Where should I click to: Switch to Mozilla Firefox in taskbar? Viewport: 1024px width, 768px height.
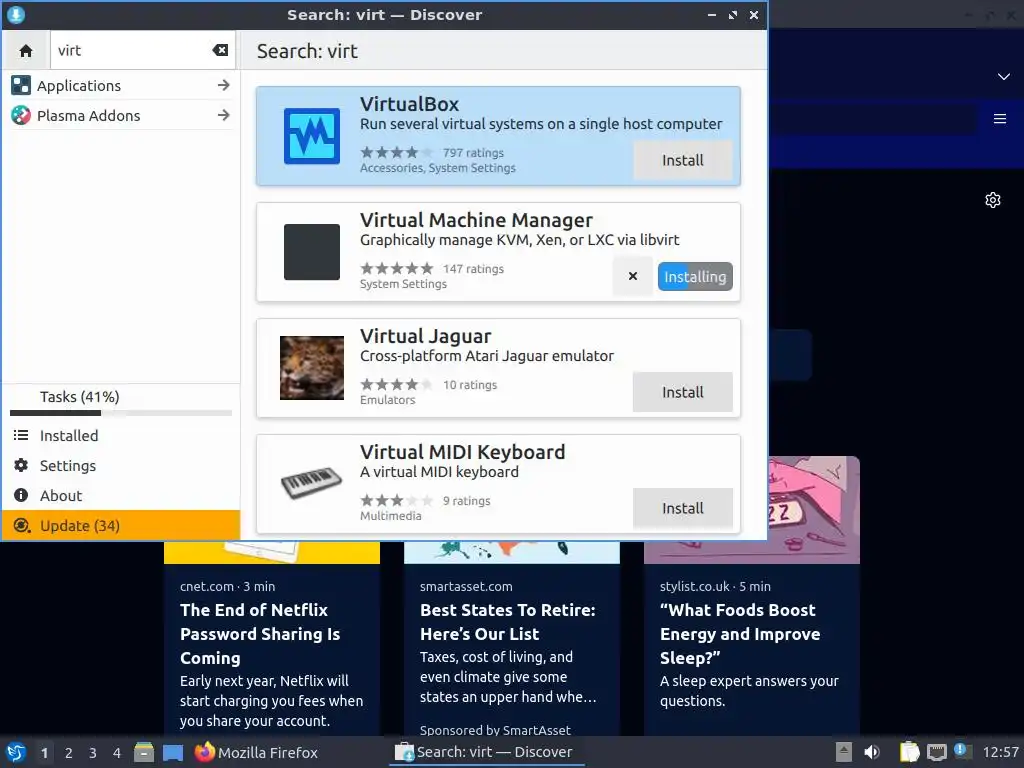tap(256, 752)
